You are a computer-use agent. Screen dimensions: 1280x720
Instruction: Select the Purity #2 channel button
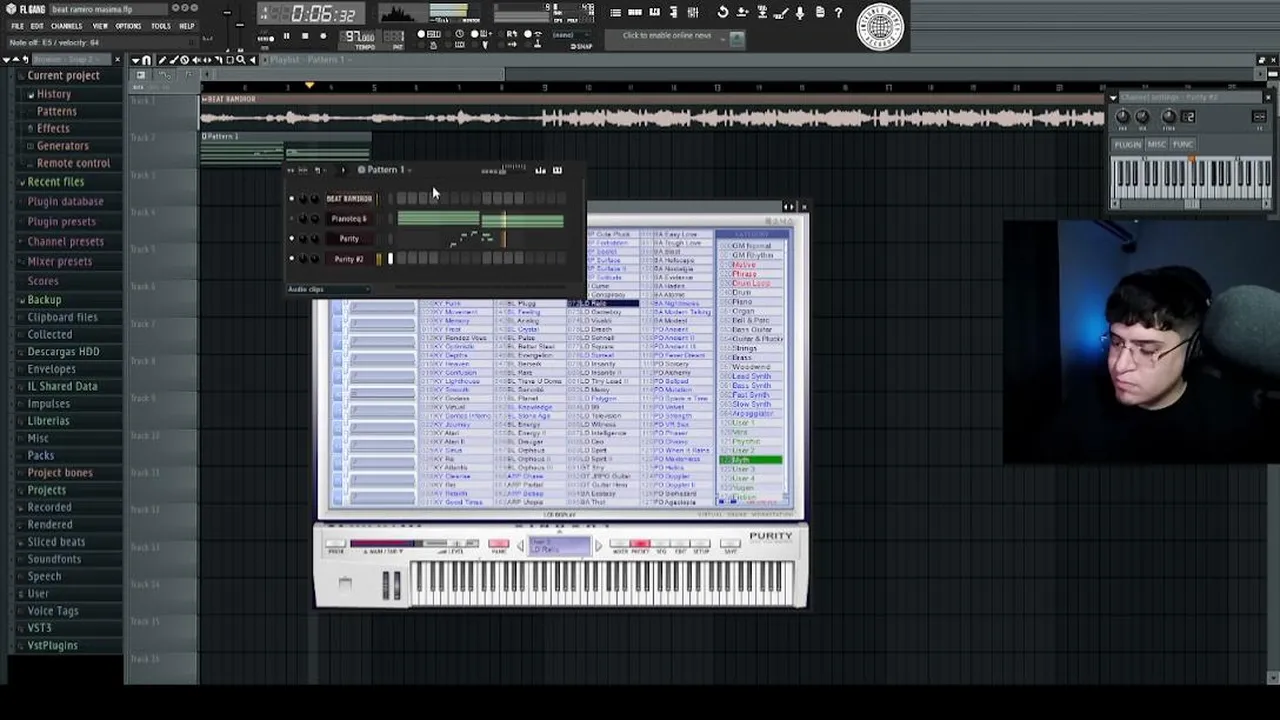pyautogui.click(x=349, y=259)
